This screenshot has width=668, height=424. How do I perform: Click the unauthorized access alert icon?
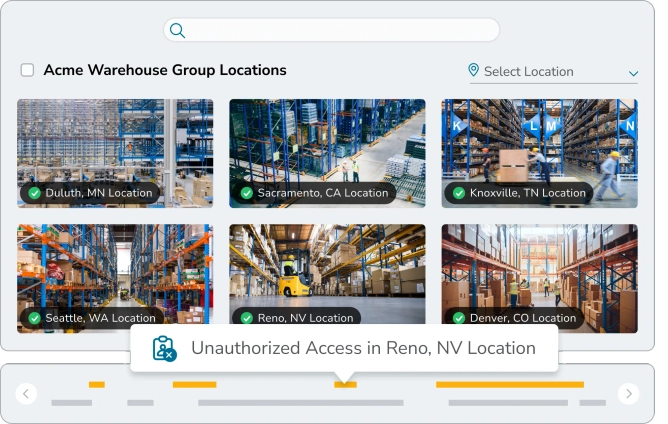pos(164,348)
